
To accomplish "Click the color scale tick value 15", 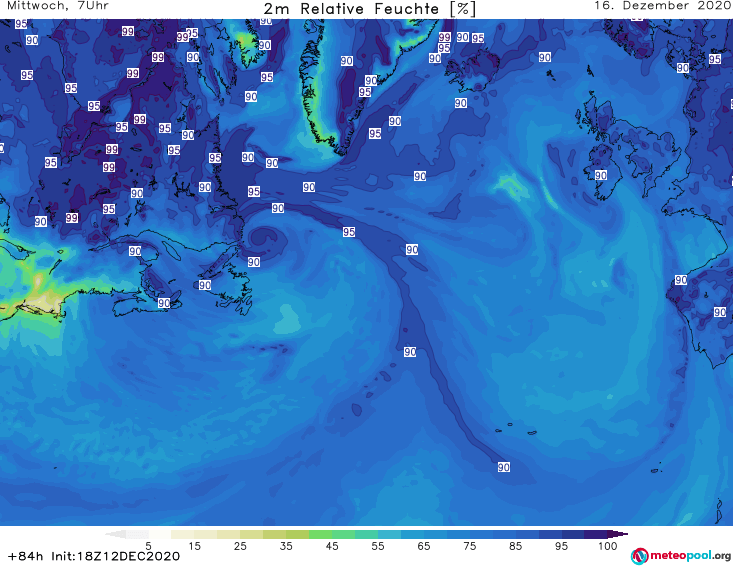I will (194, 545).
